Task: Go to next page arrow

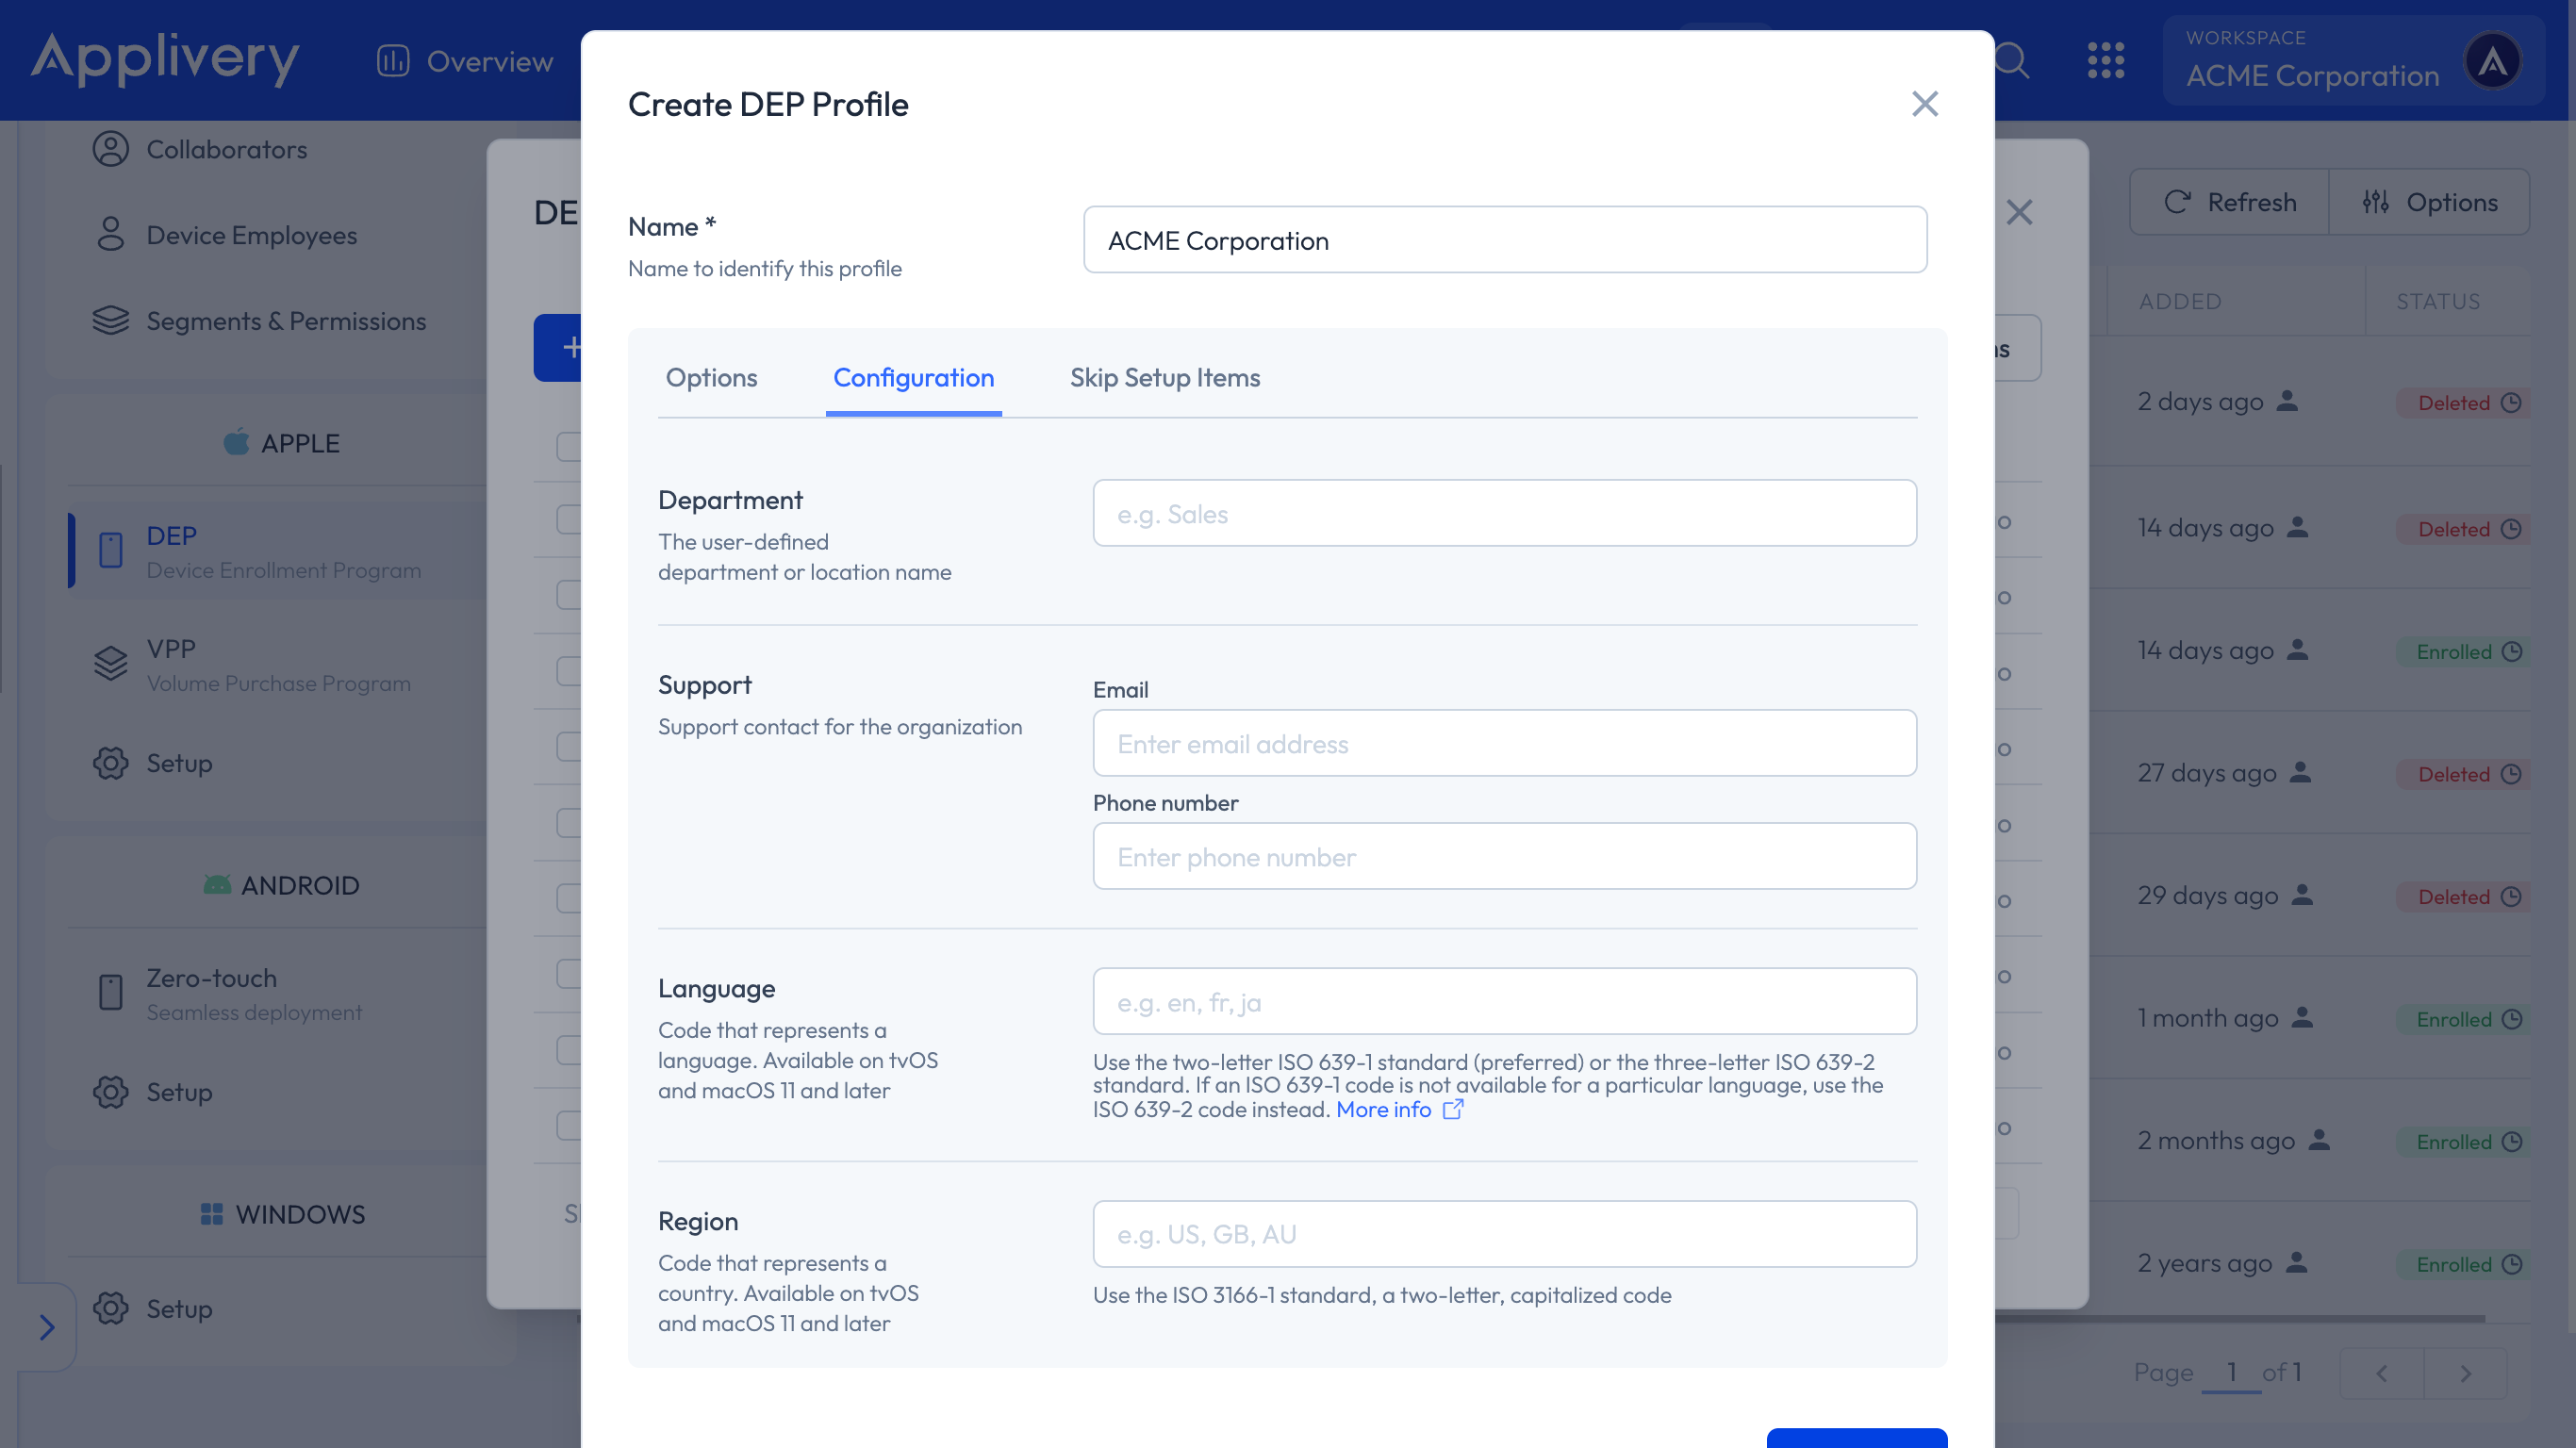Action: 2465,1373
